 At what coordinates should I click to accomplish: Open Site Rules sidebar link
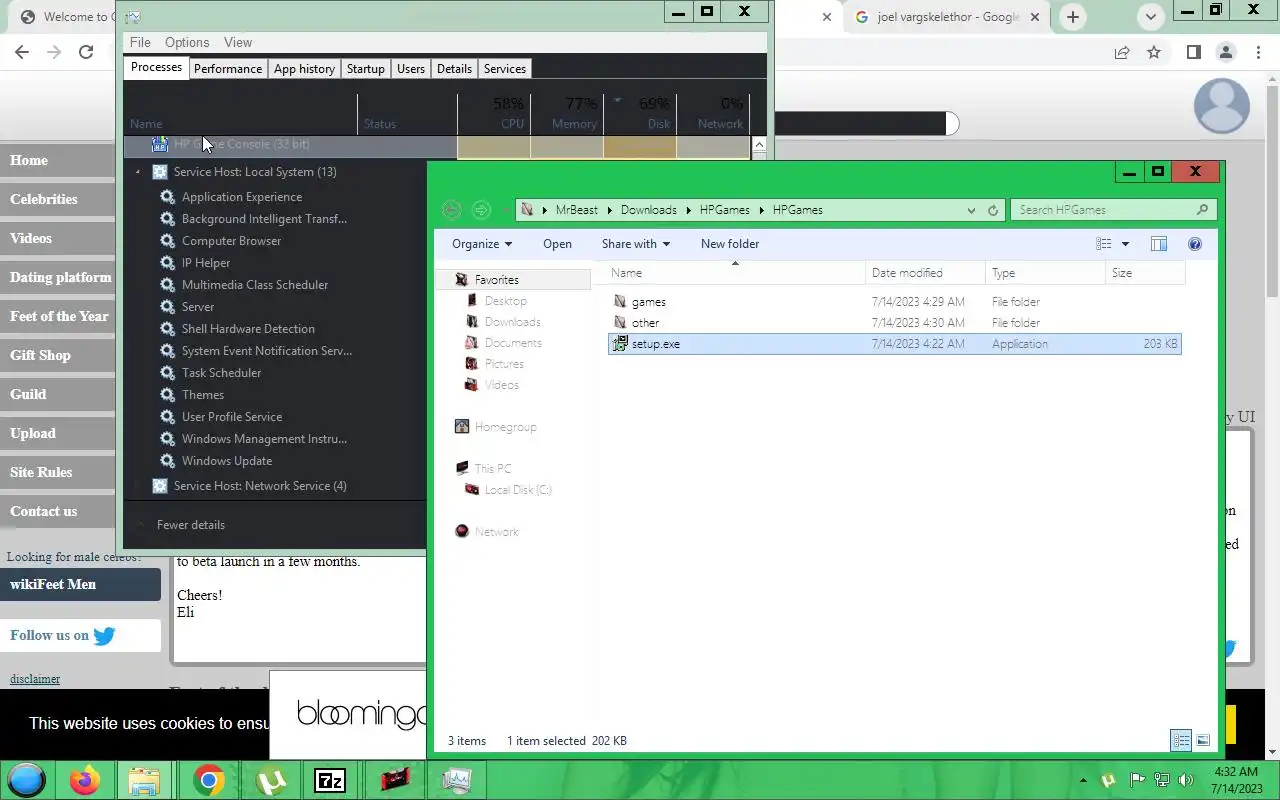click(x=57, y=472)
